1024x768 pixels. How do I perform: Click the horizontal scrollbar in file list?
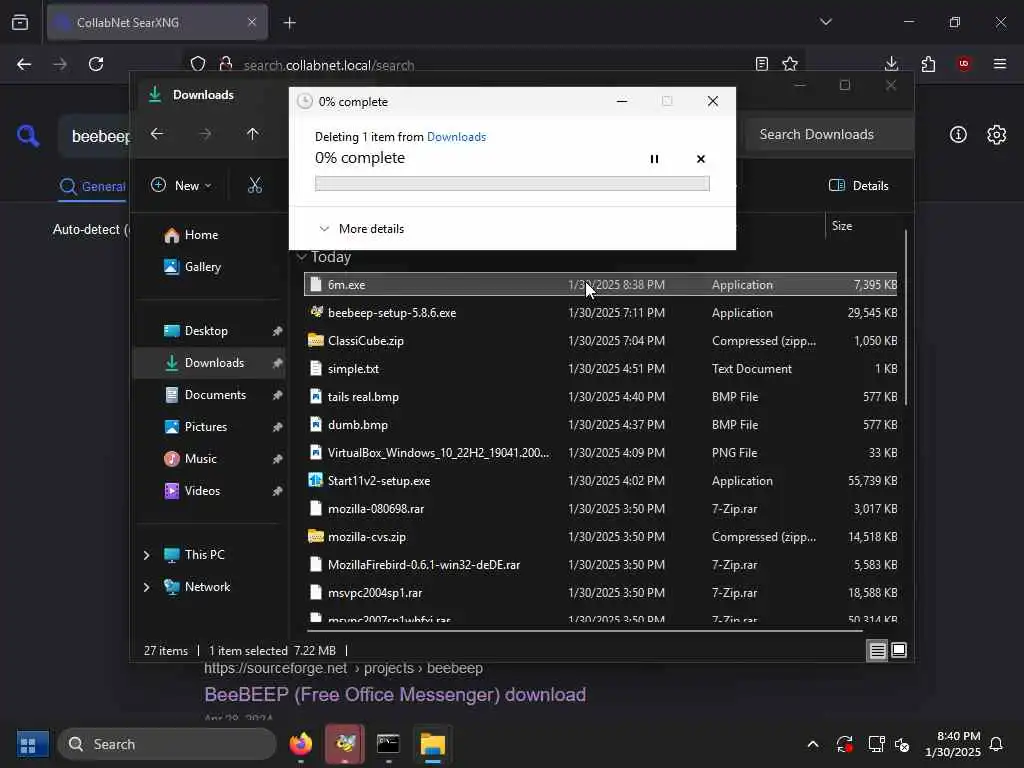tap(584, 631)
